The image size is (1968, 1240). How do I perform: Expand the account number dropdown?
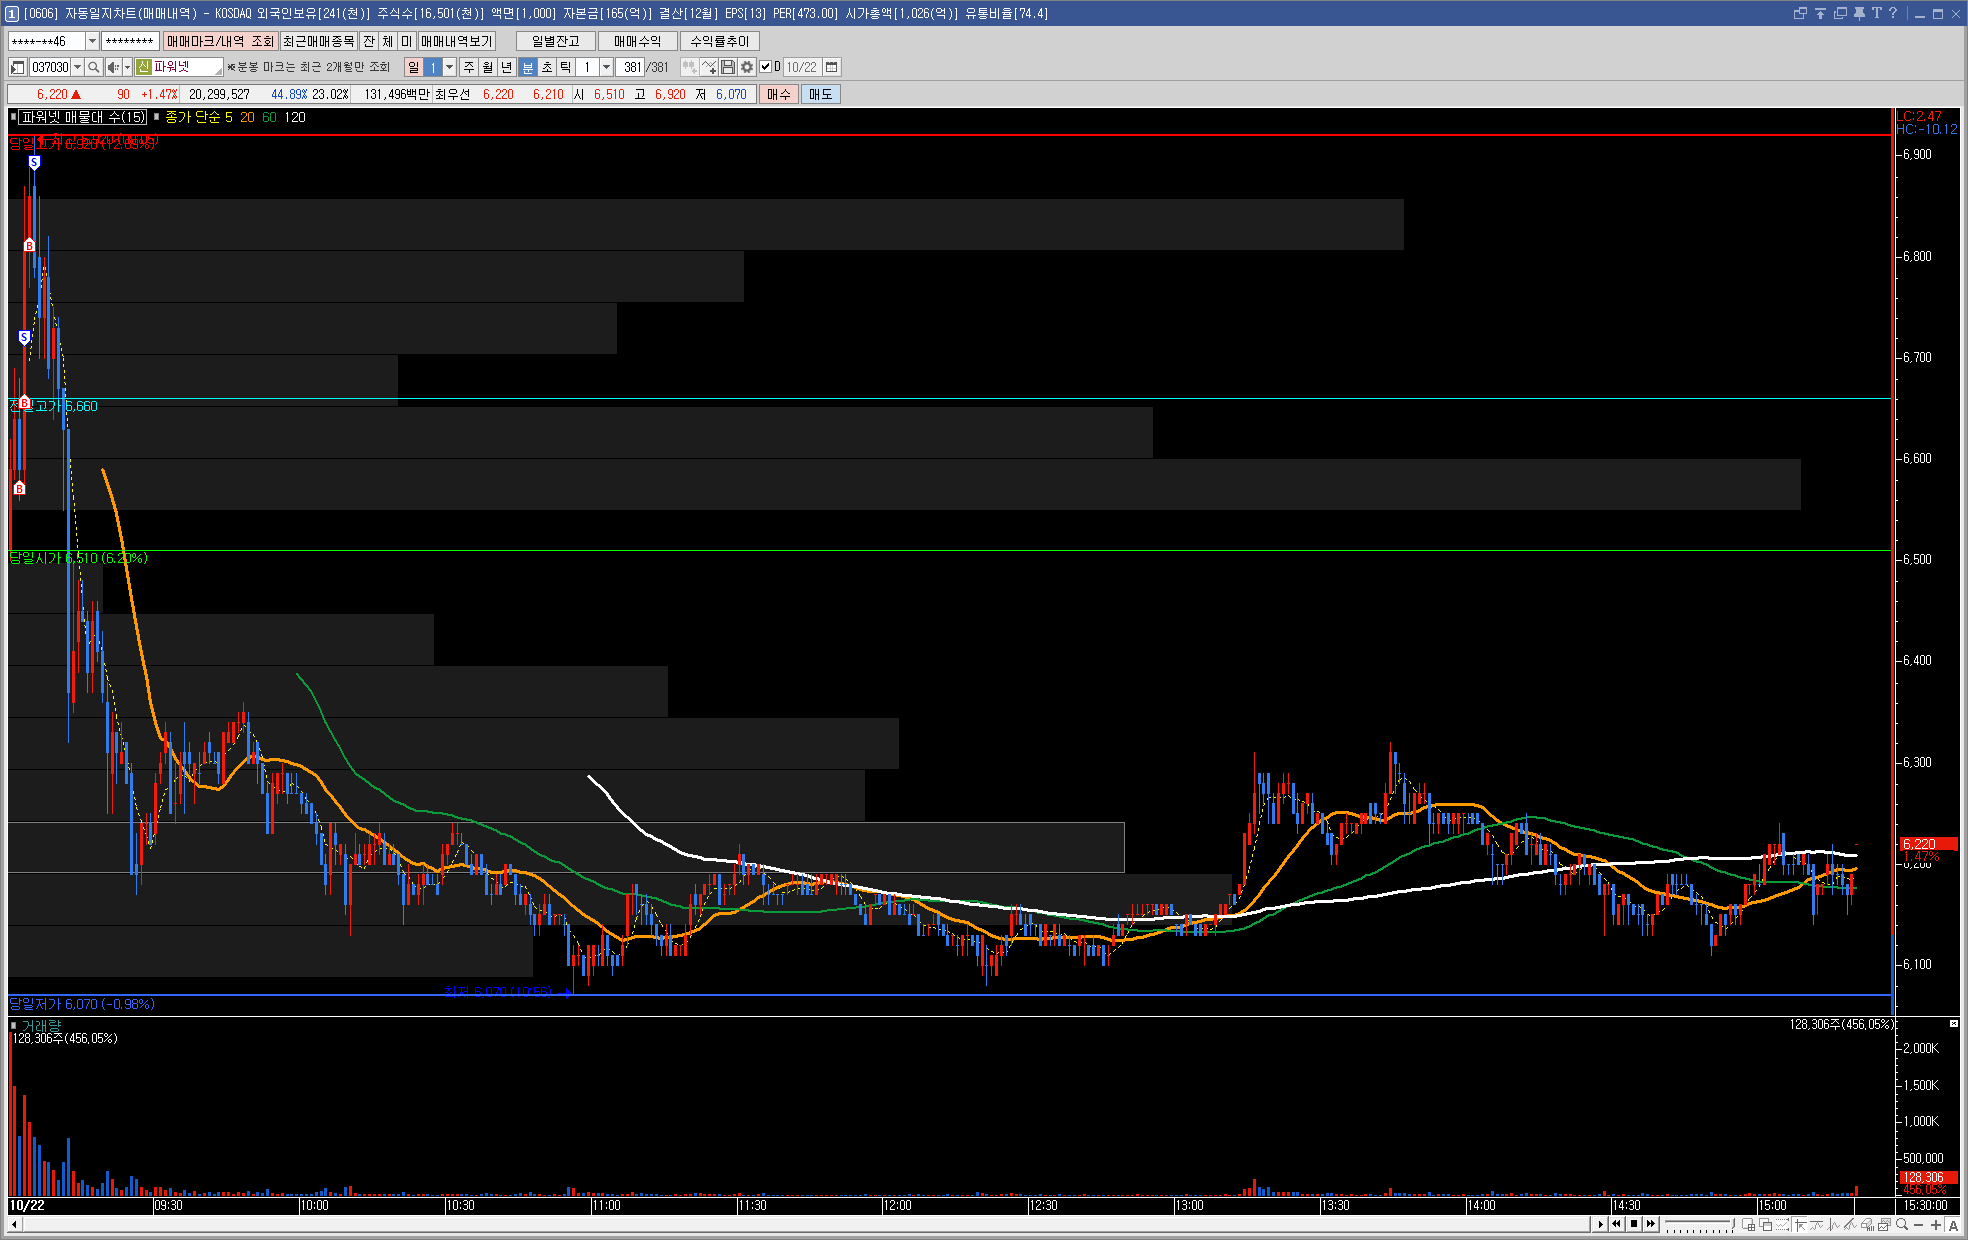click(92, 41)
